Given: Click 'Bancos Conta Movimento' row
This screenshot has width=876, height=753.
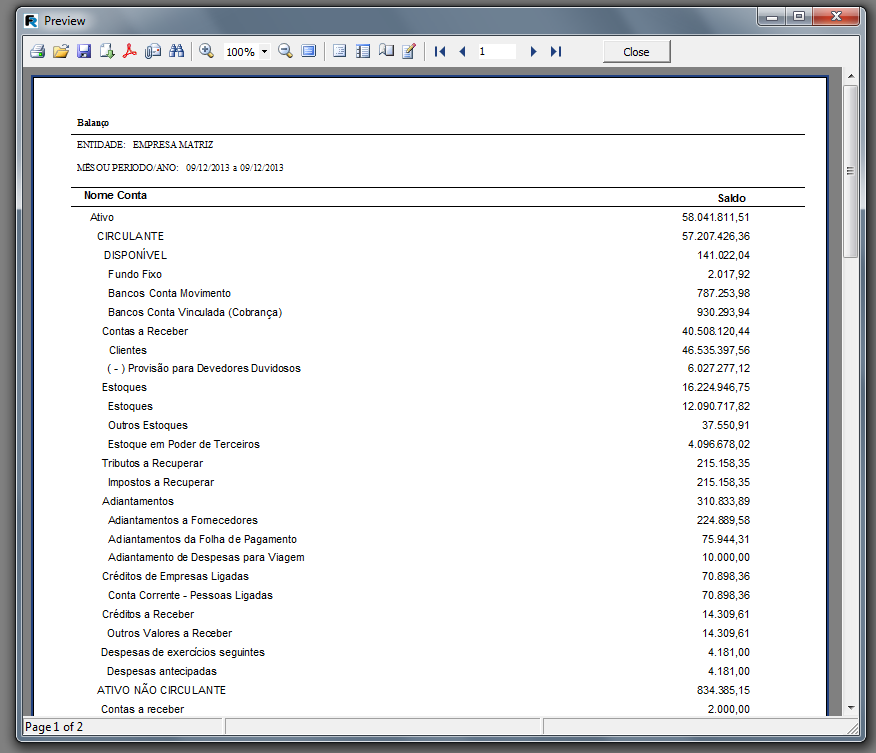Looking at the screenshot, I should [x=169, y=293].
